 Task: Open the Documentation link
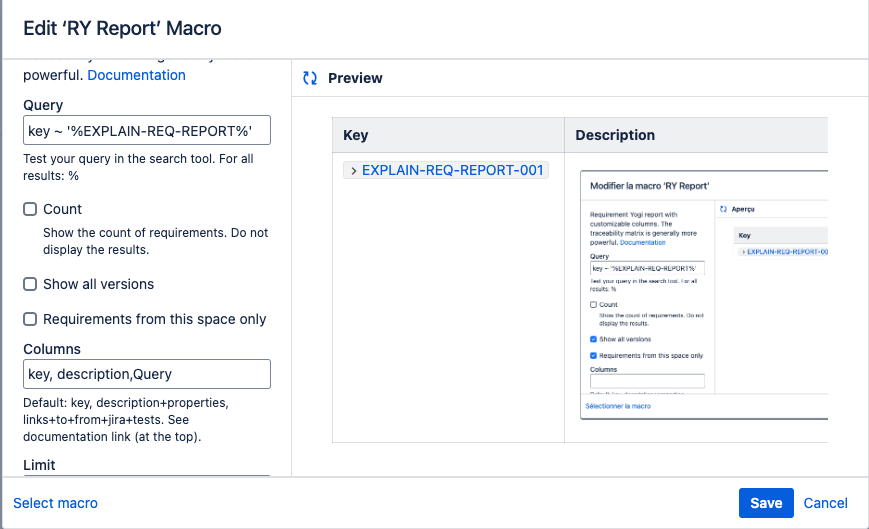coord(136,75)
